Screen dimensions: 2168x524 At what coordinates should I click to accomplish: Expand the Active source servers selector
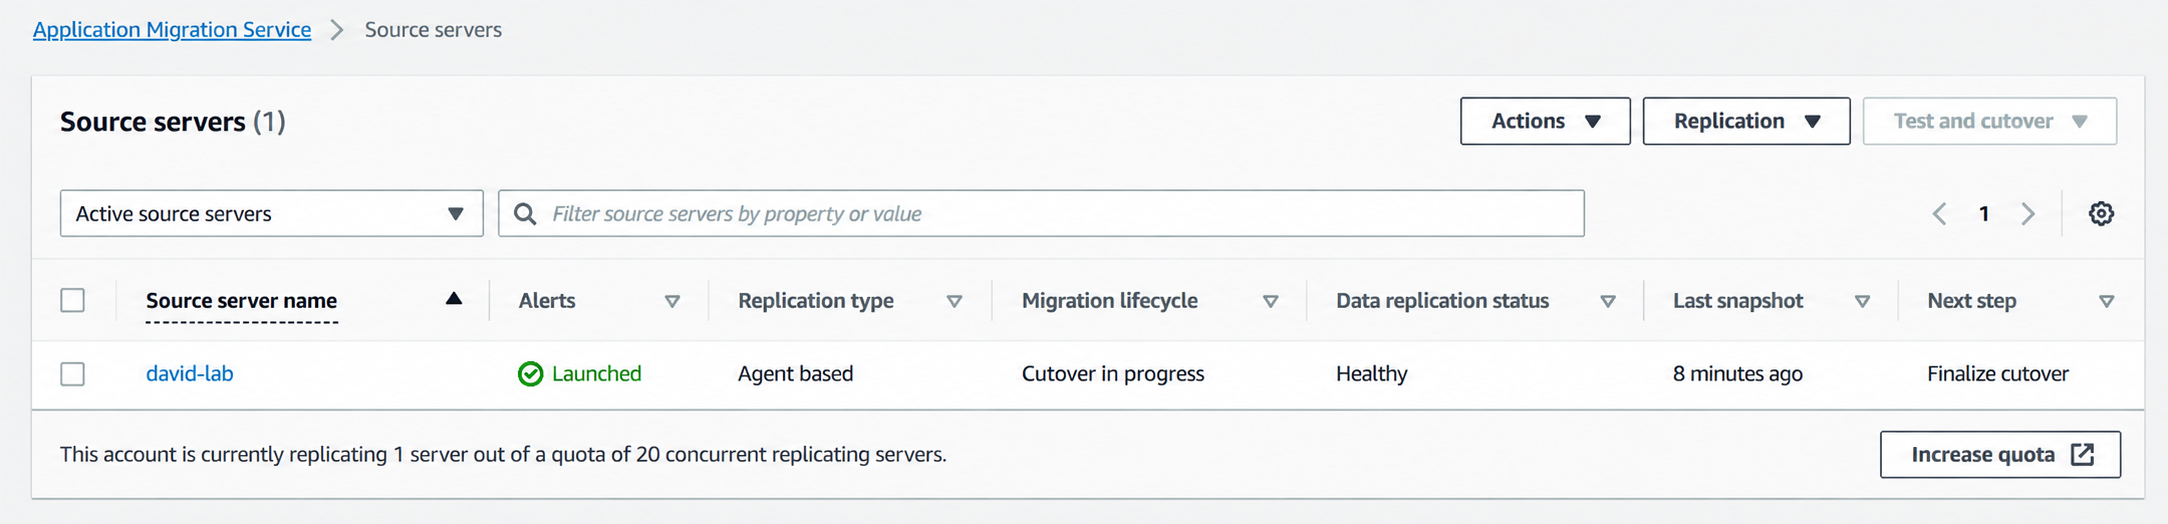tap(272, 214)
